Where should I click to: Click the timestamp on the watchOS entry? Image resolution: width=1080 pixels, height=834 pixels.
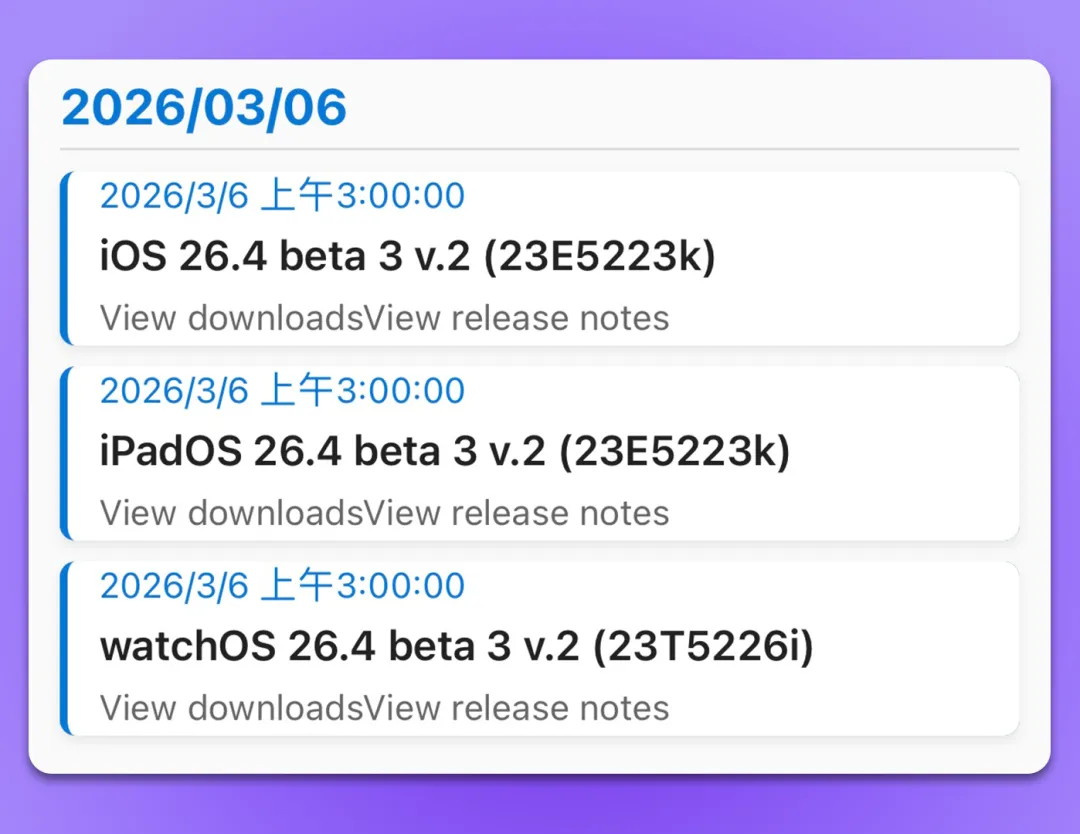point(282,586)
